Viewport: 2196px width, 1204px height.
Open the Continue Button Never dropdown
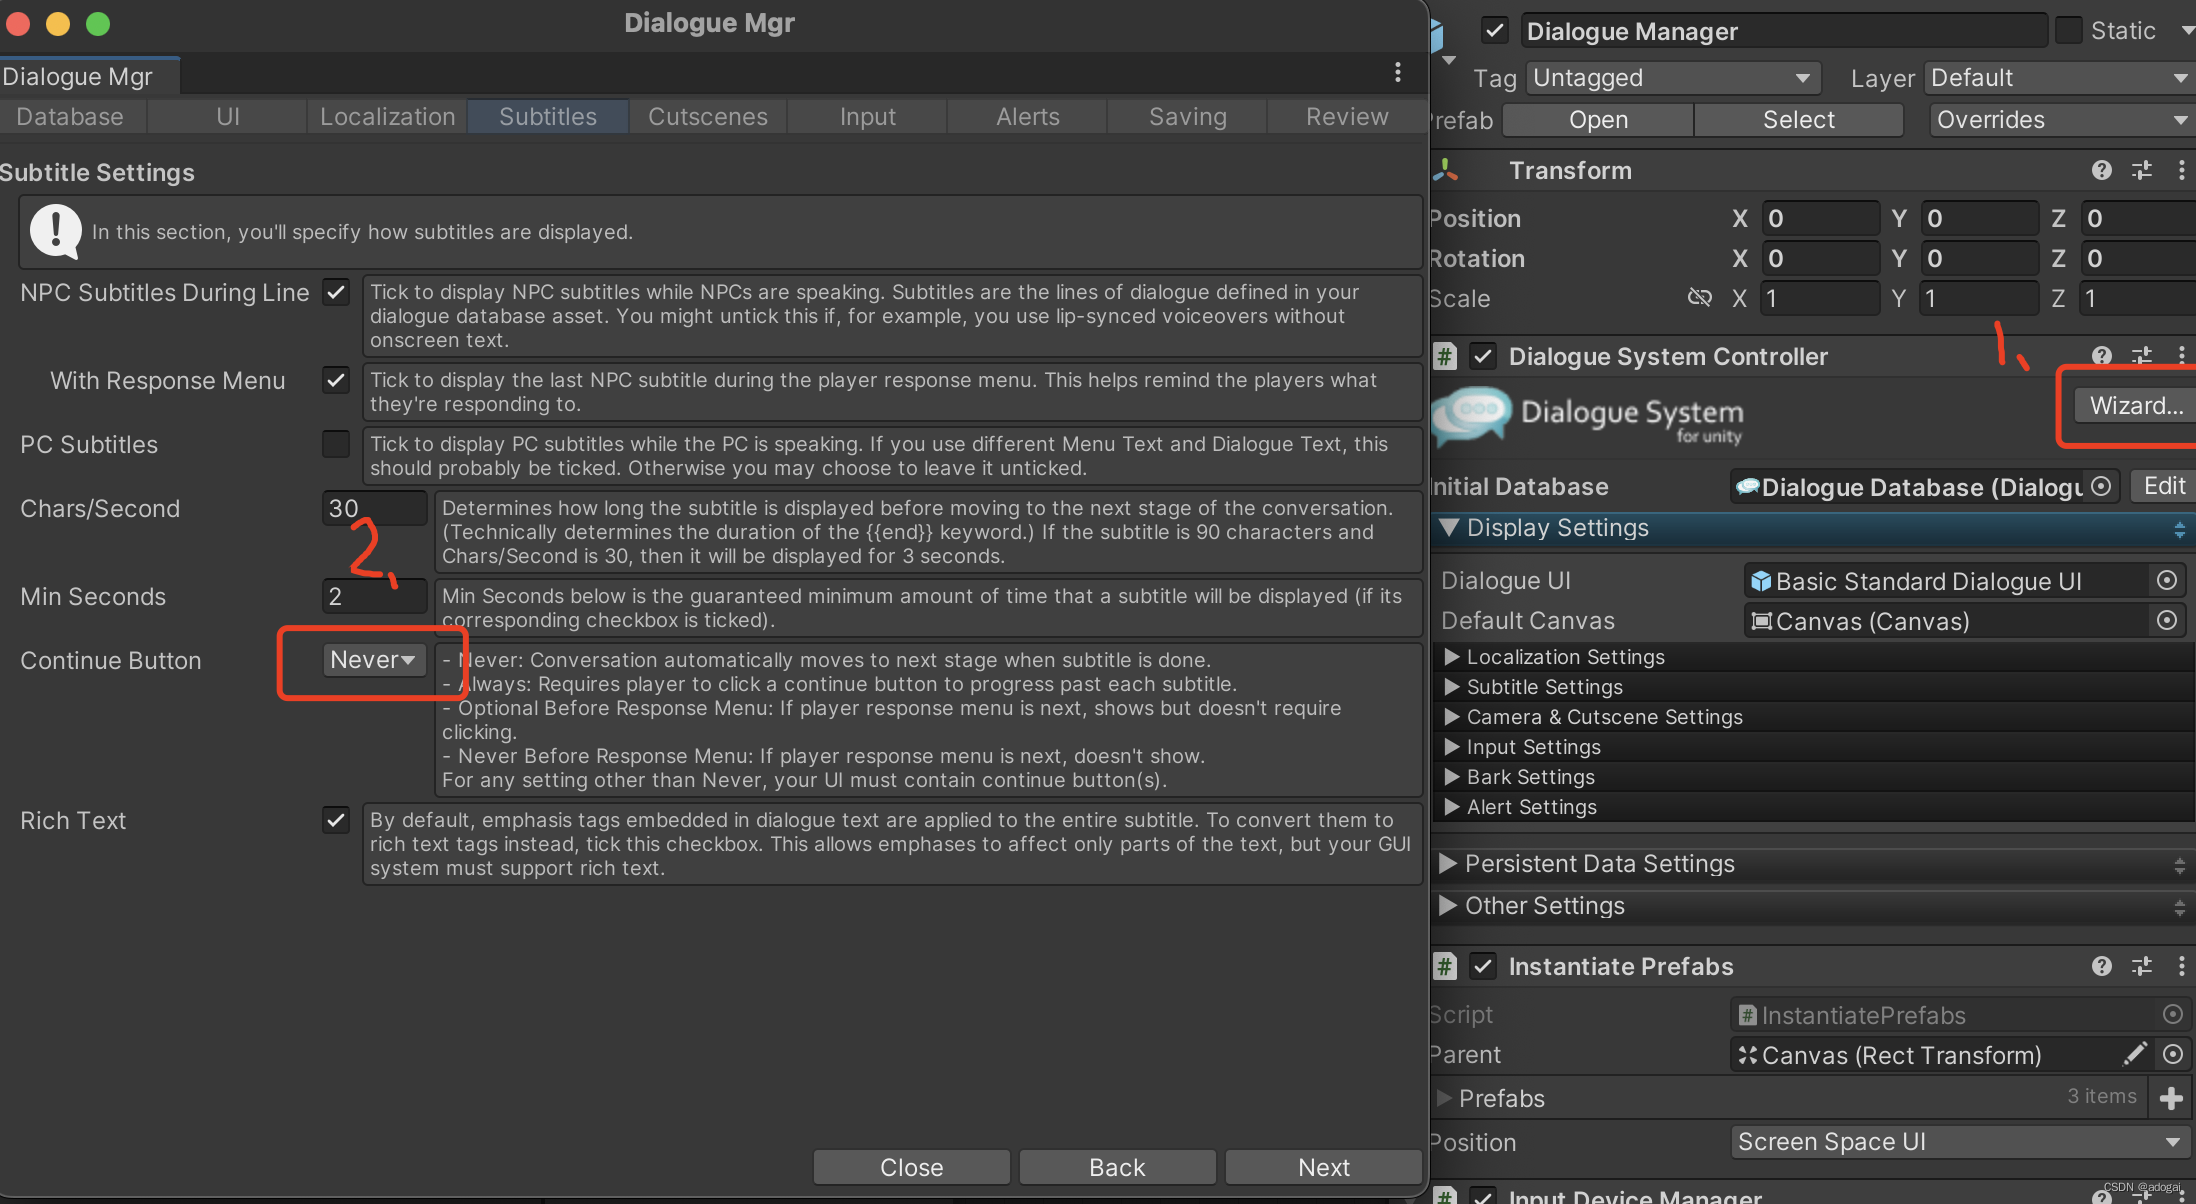pos(373,659)
